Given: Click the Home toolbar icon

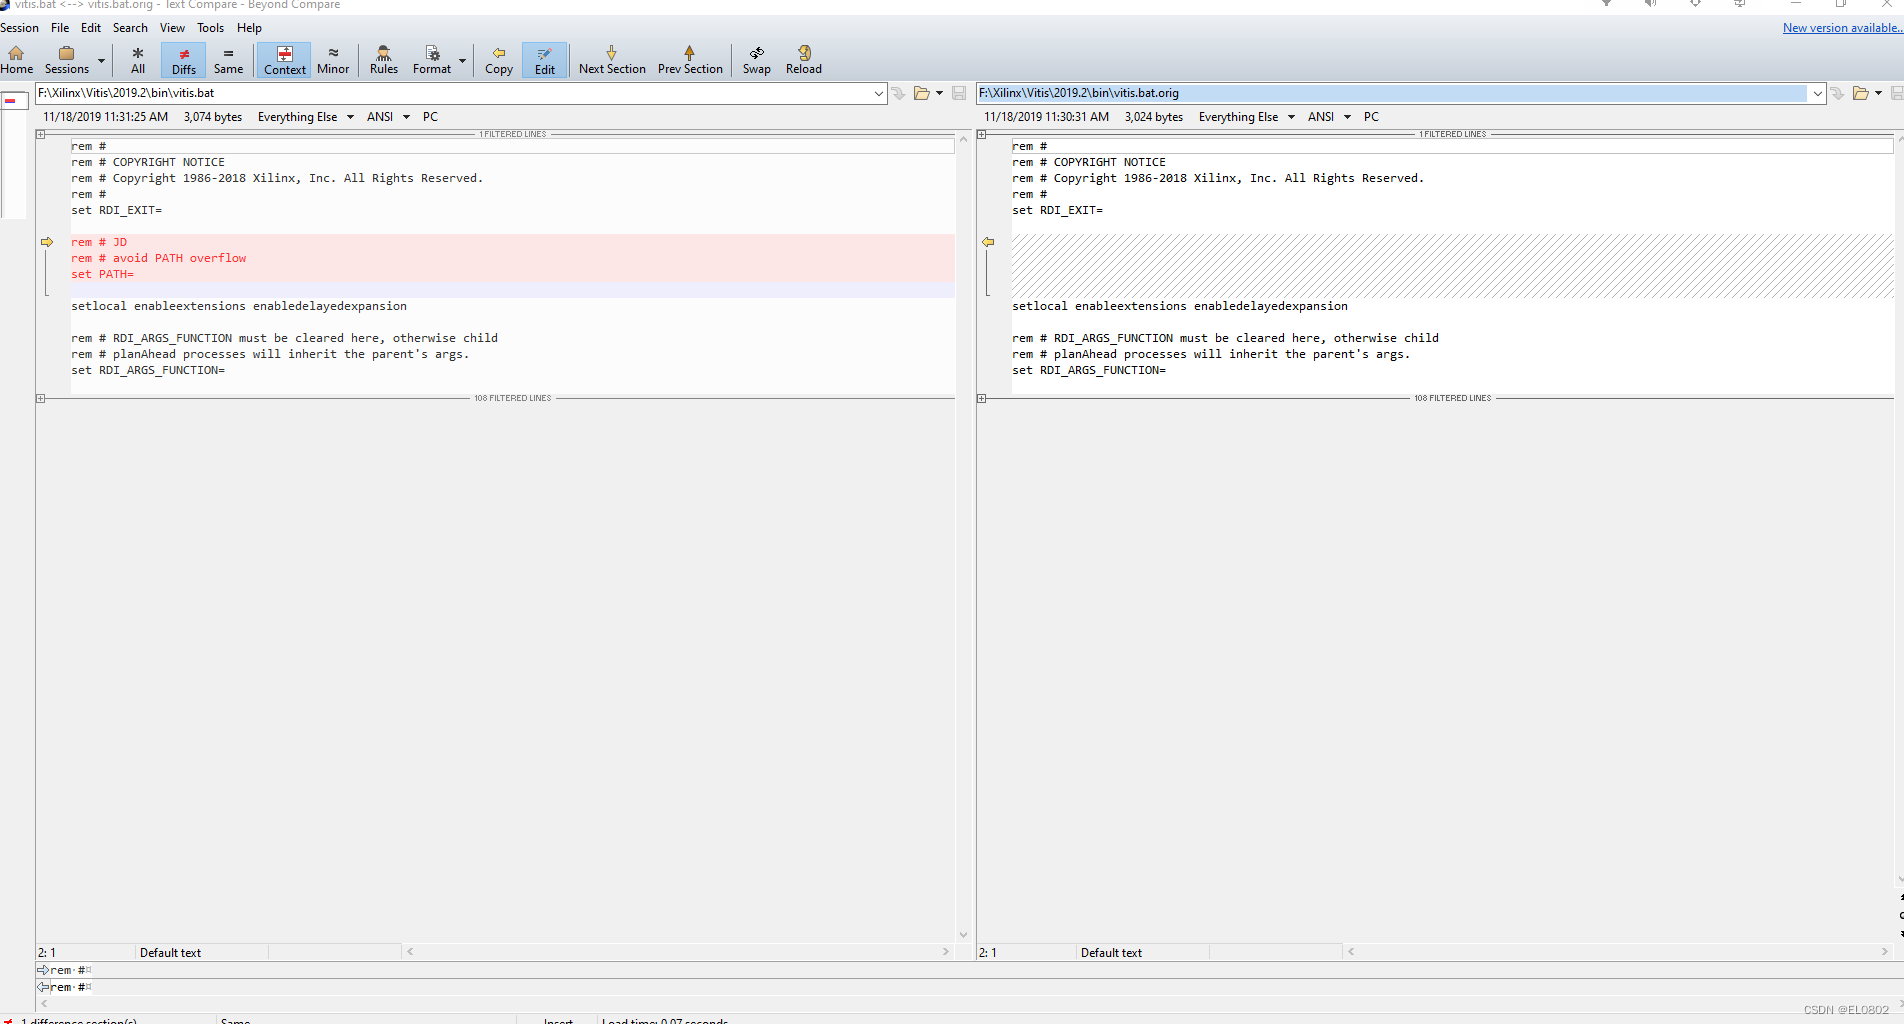Looking at the screenshot, I should [16, 59].
